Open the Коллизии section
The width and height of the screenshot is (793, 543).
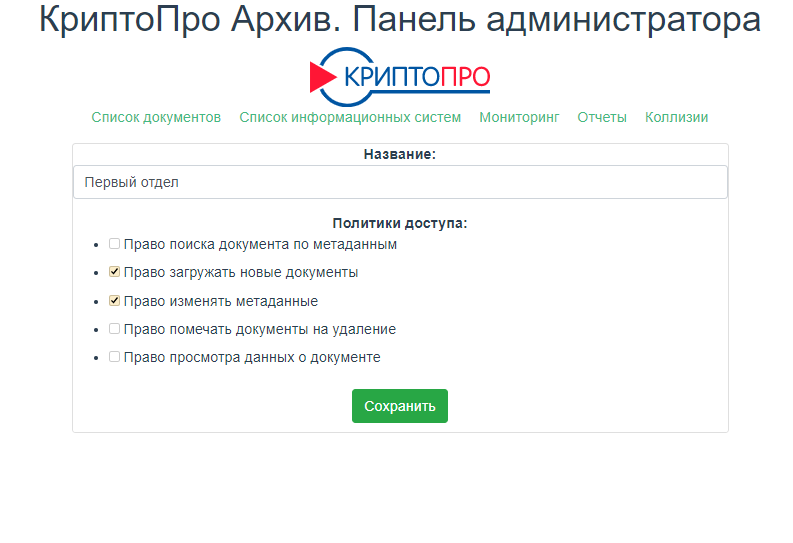click(676, 117)
